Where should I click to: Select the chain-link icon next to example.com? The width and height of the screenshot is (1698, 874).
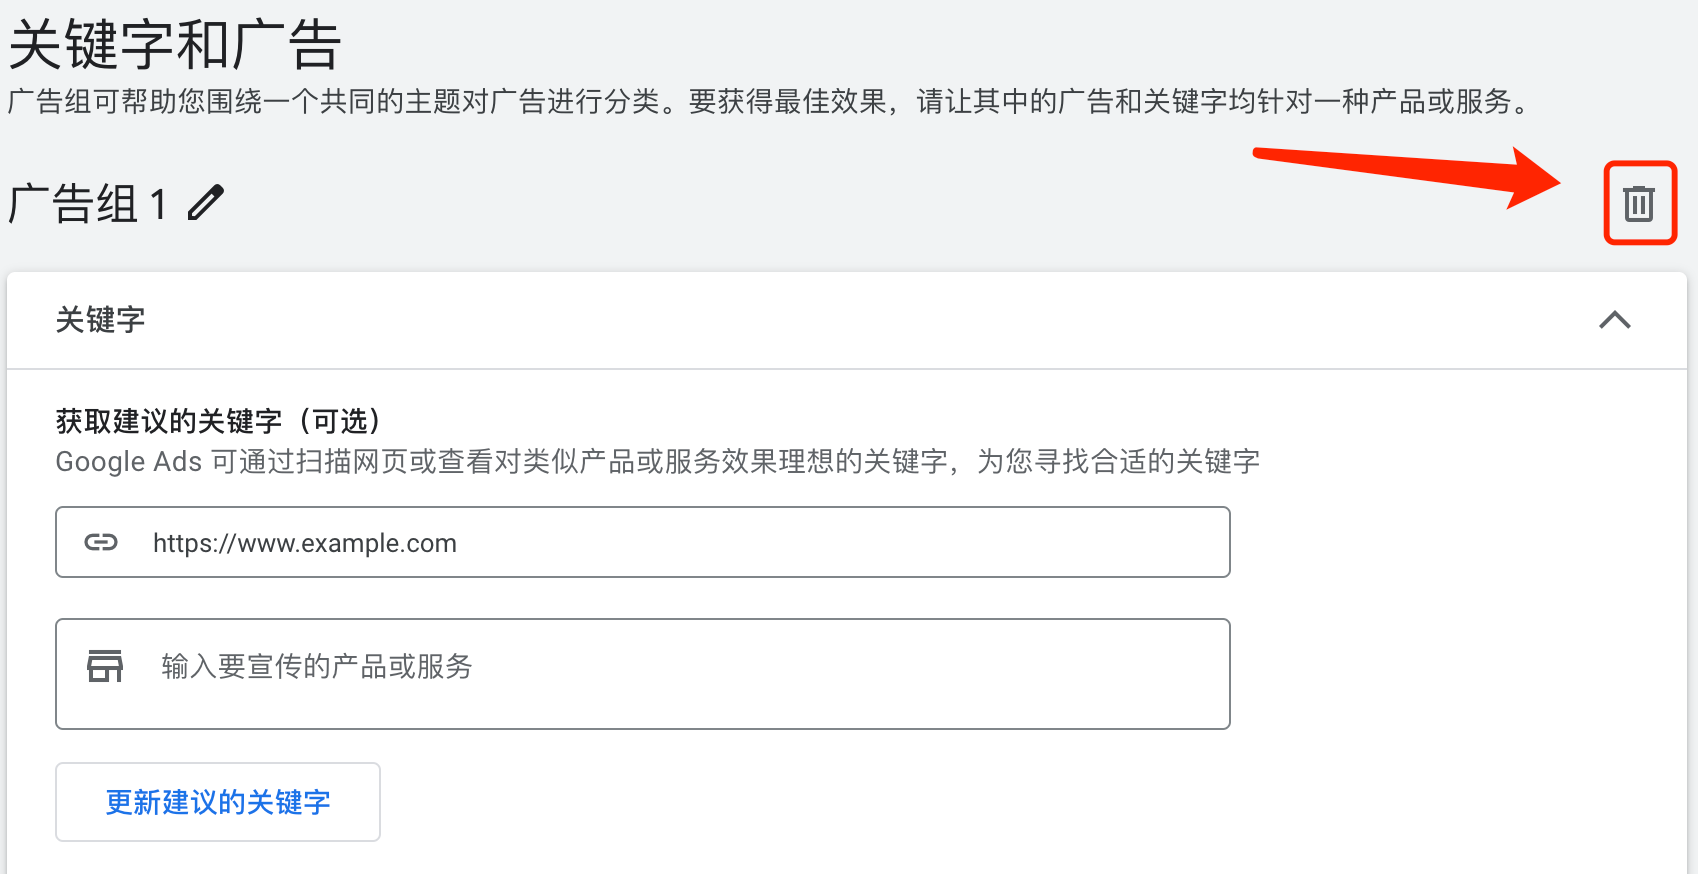point(101,542)
